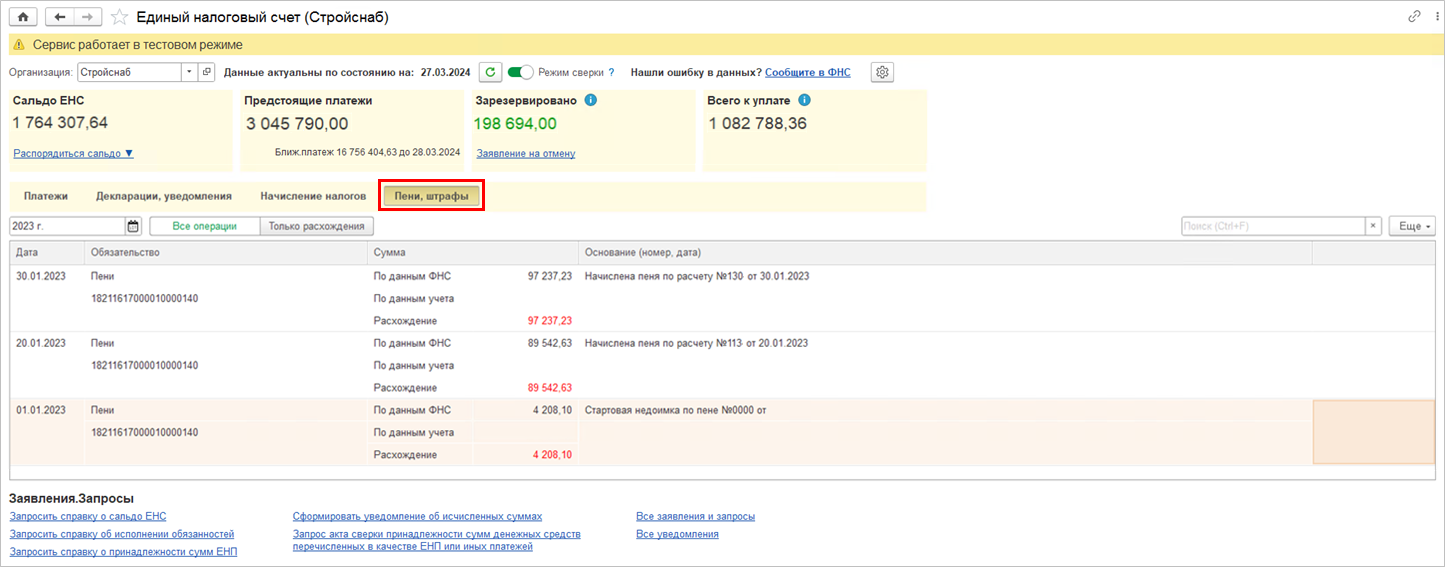Toggle Режим сверки switch
The width and height of the screenshot is (1446, 567).
click(x=521, y=72)
